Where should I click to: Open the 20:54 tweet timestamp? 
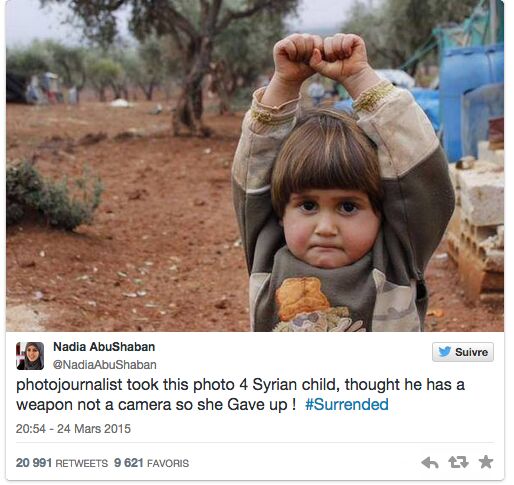pyautogui.click(x=31, y=429)
